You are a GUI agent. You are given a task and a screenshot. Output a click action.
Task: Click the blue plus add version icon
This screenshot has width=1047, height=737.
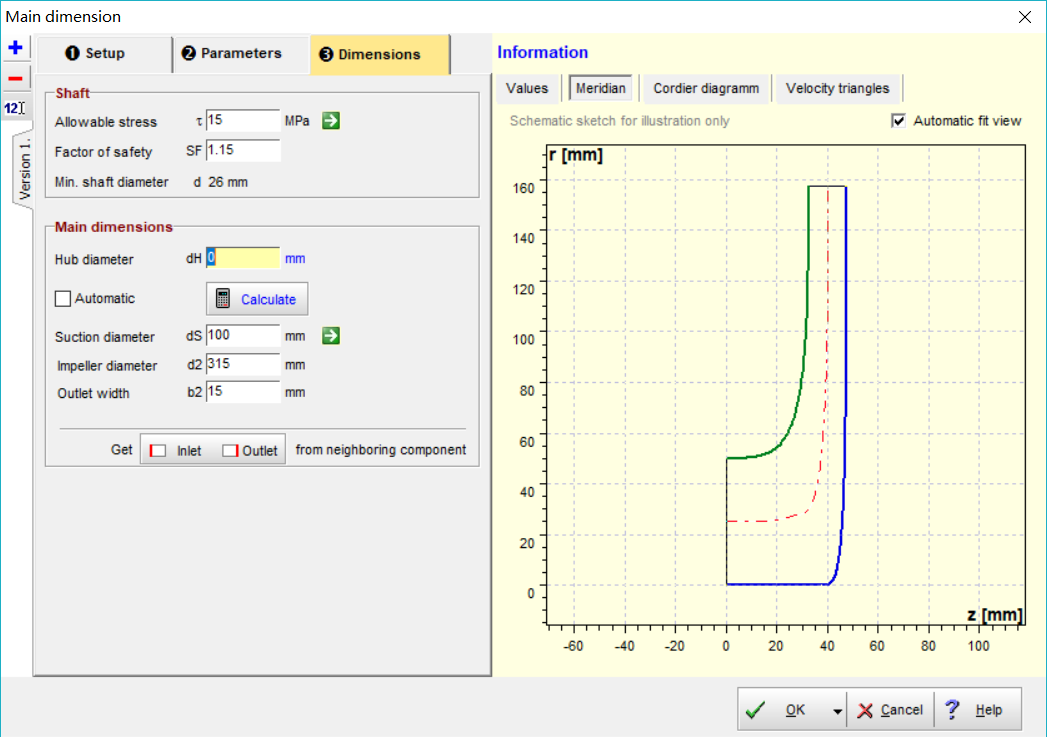[15, 48]
